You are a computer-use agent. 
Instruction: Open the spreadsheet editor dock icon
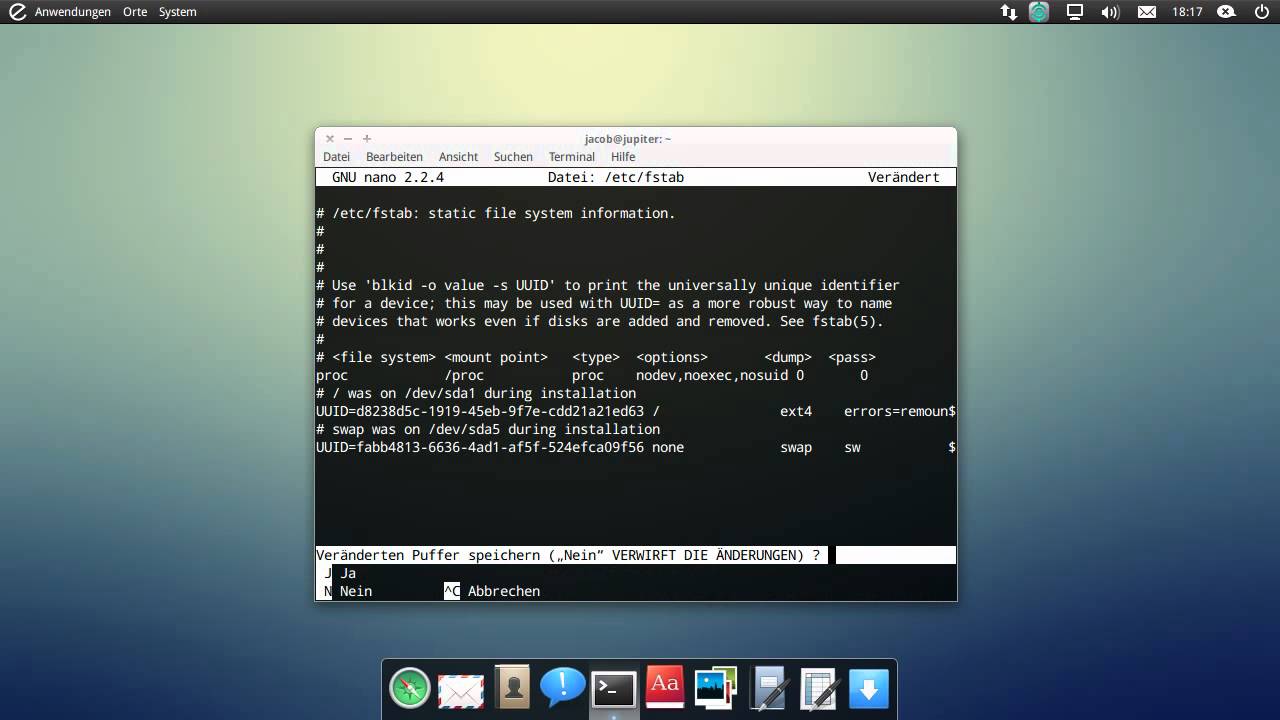818,688
